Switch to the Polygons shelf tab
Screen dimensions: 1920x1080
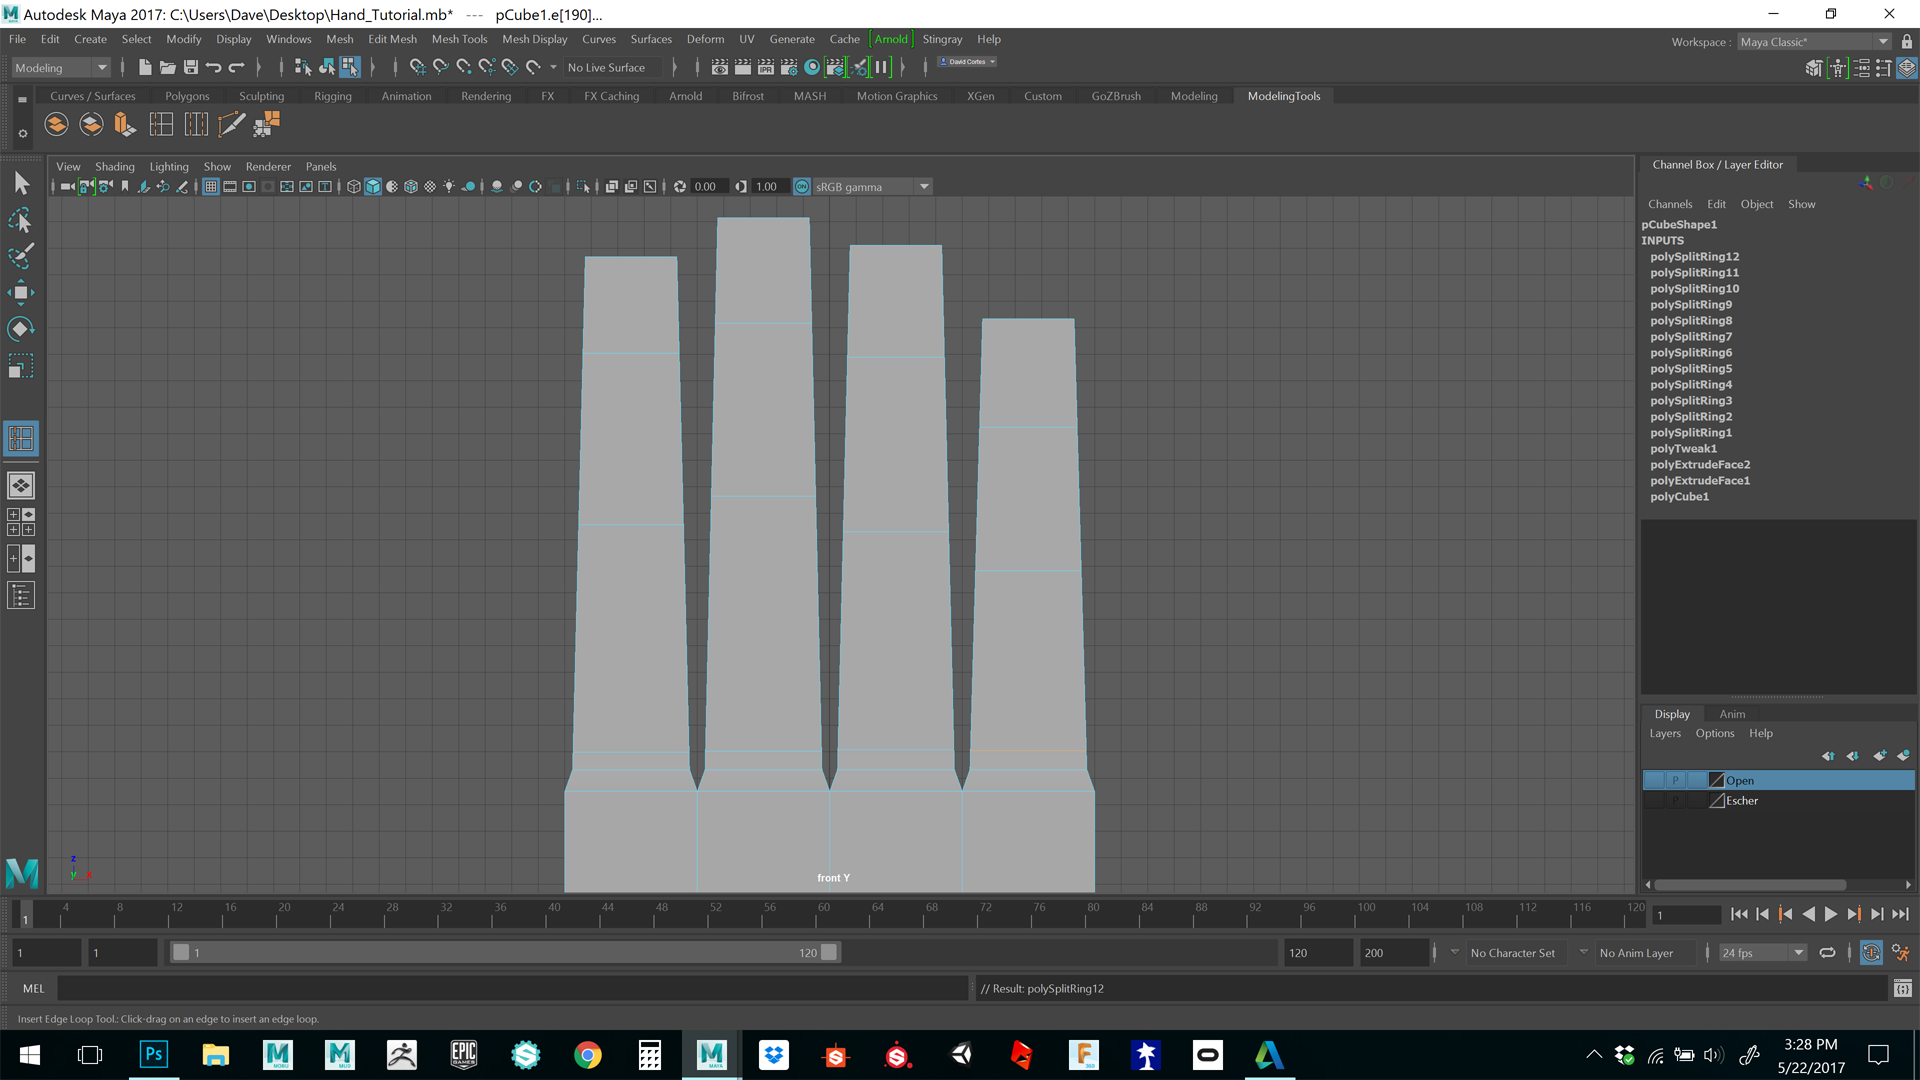pos(187,96)
